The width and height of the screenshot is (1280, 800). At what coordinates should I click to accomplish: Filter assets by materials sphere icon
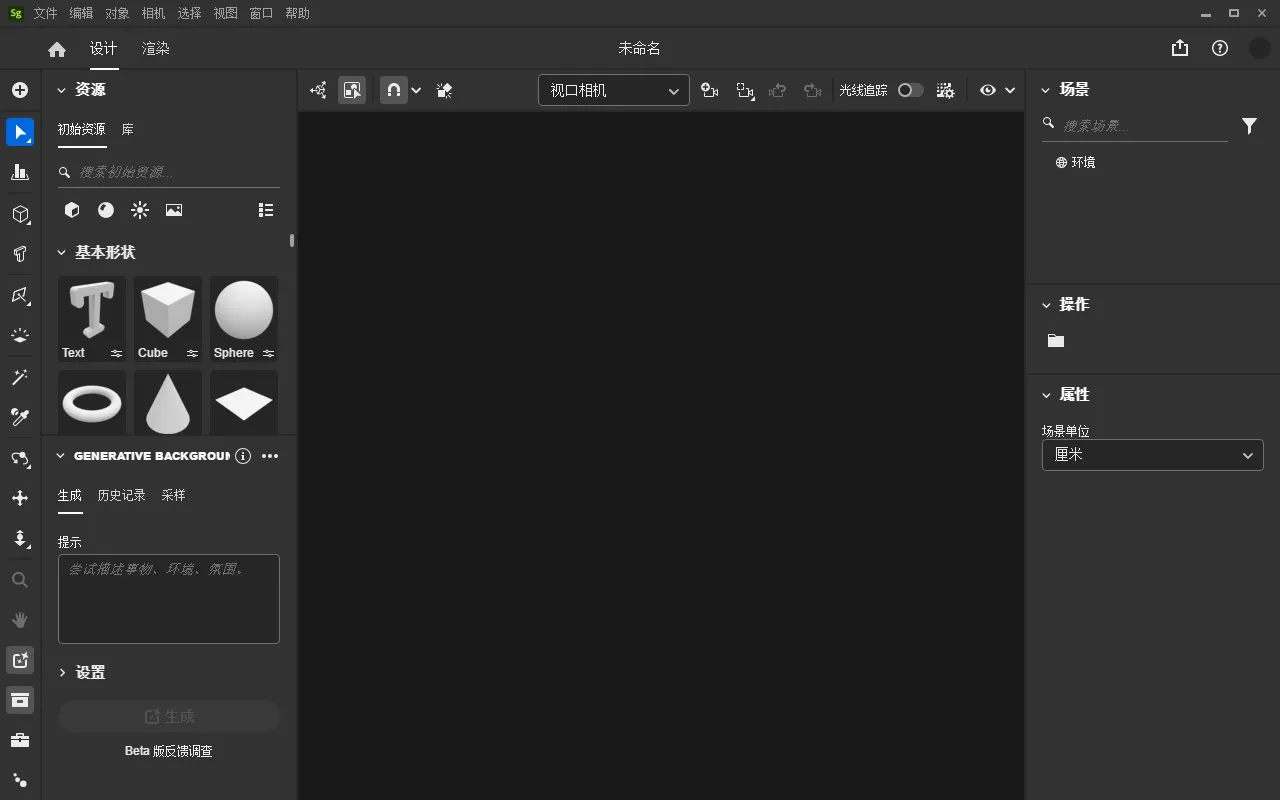pyautogui.click(x=106, y=210)
